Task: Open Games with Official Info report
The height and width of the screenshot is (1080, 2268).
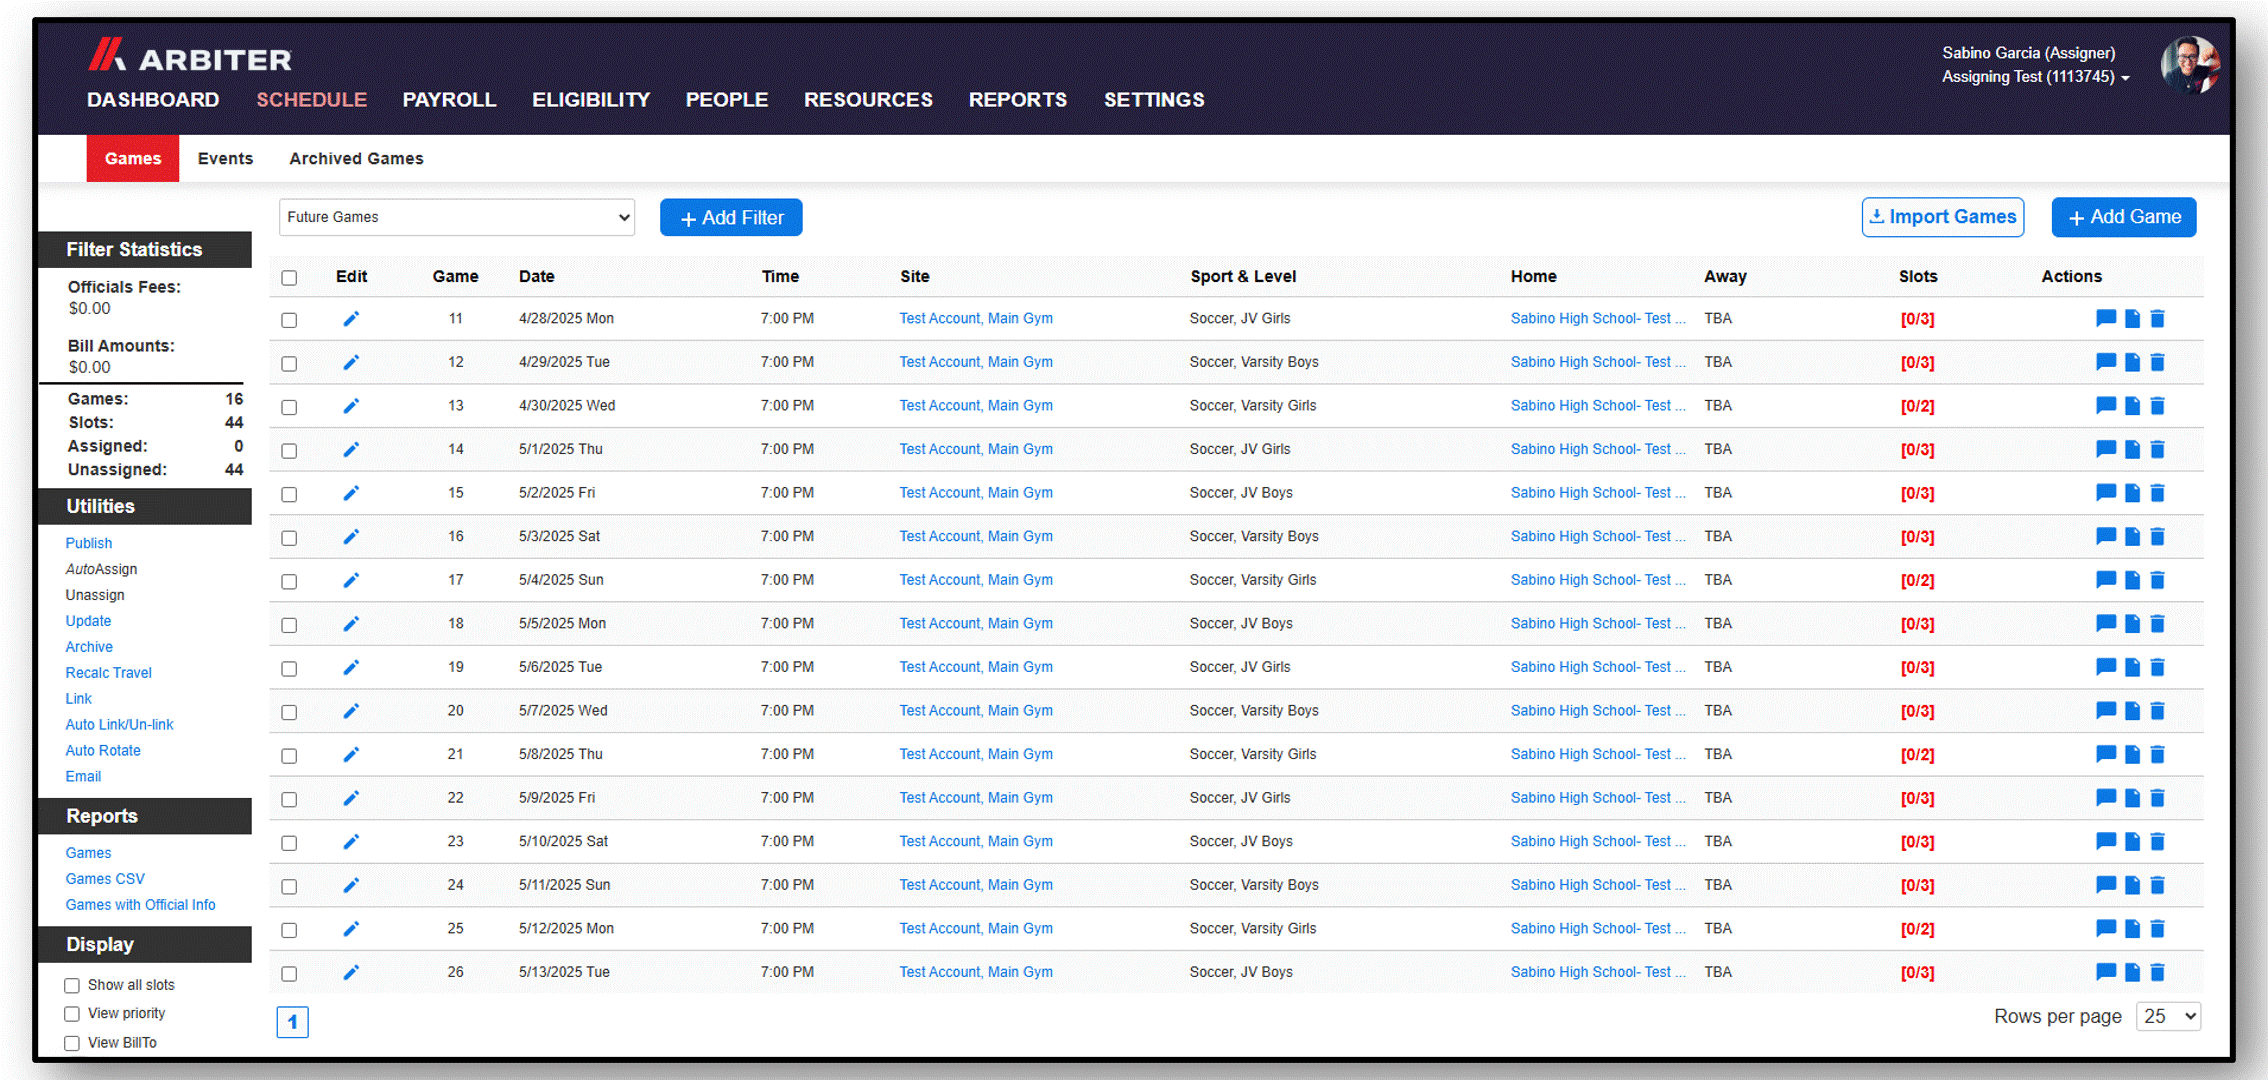Action: coord(140,905)
